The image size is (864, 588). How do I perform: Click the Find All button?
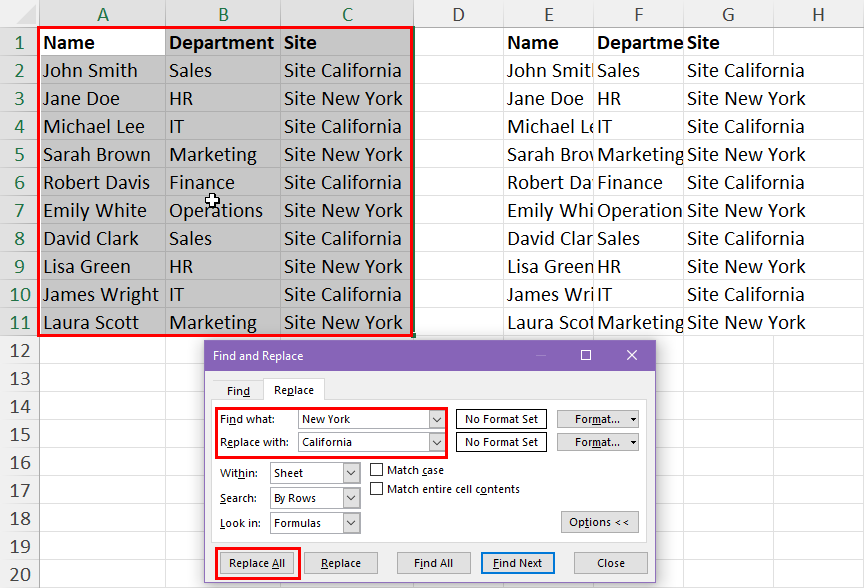(434, 563)
